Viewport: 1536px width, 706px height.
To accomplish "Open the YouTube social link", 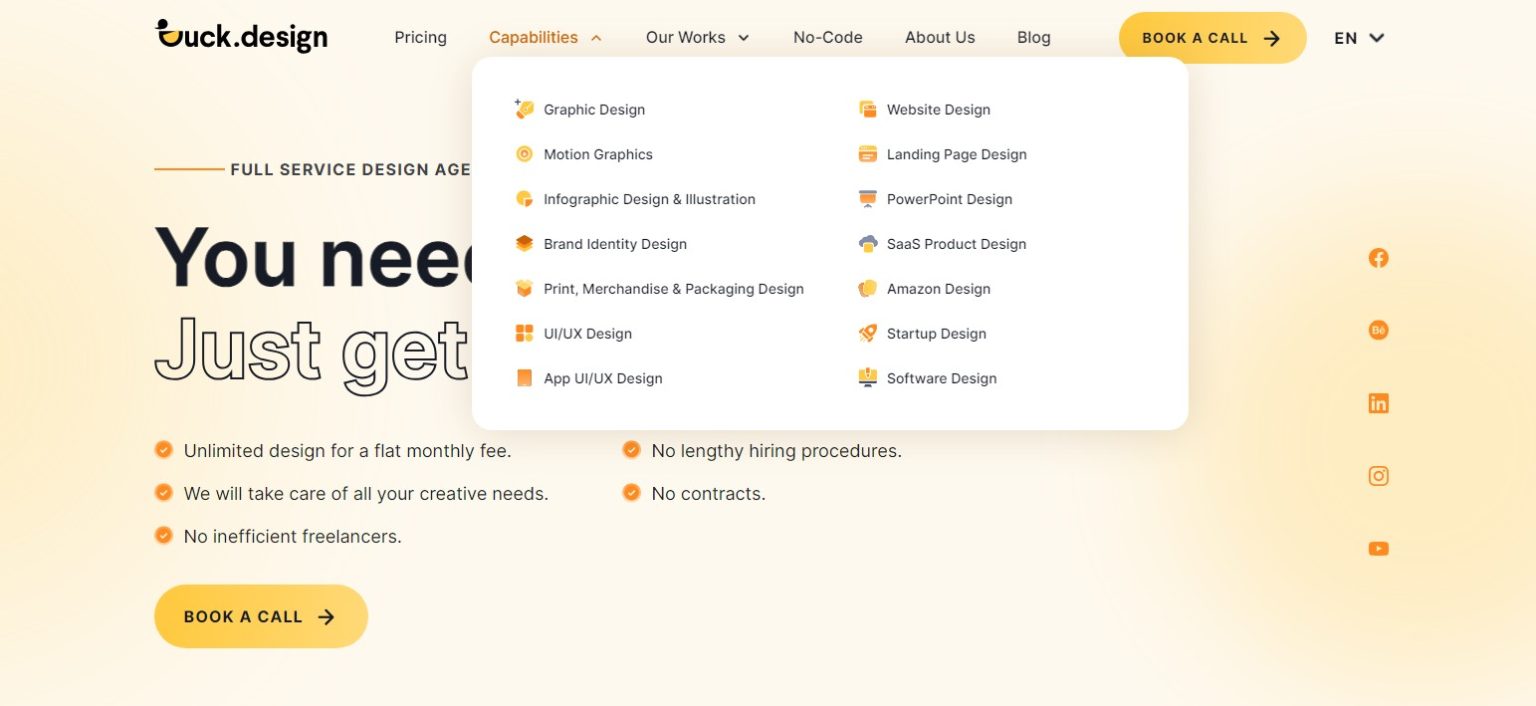I will point(1378,548).
